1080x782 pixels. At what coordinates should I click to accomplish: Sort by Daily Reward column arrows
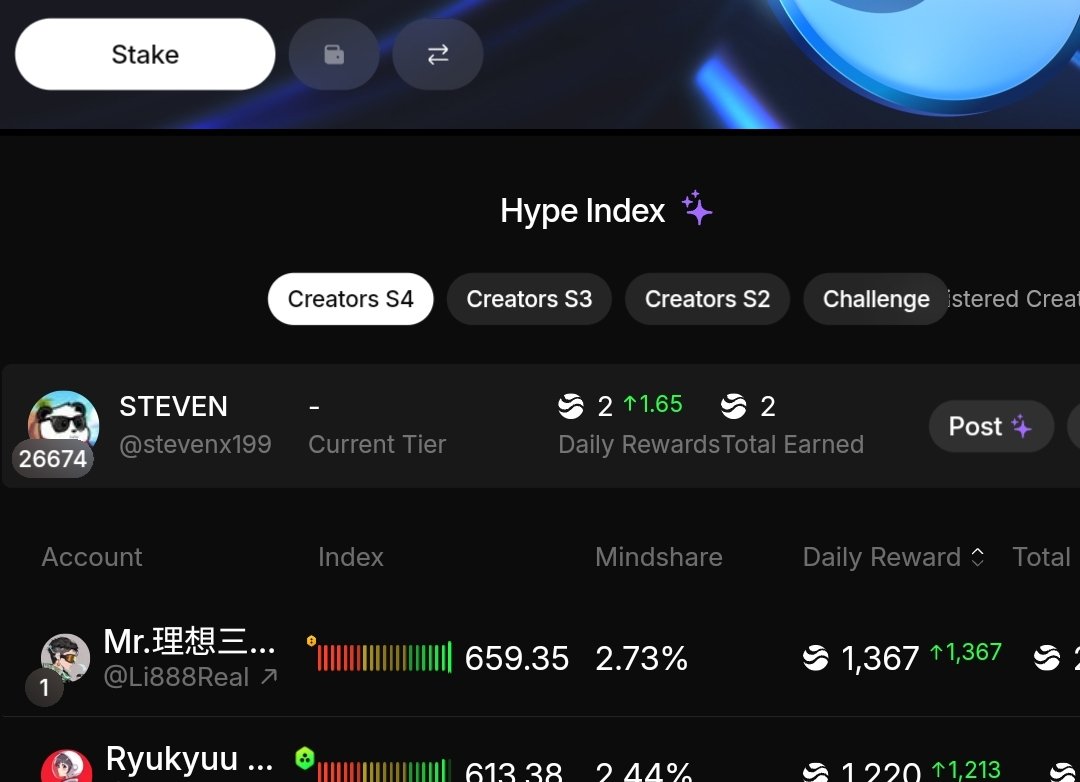tap(977, 557)
